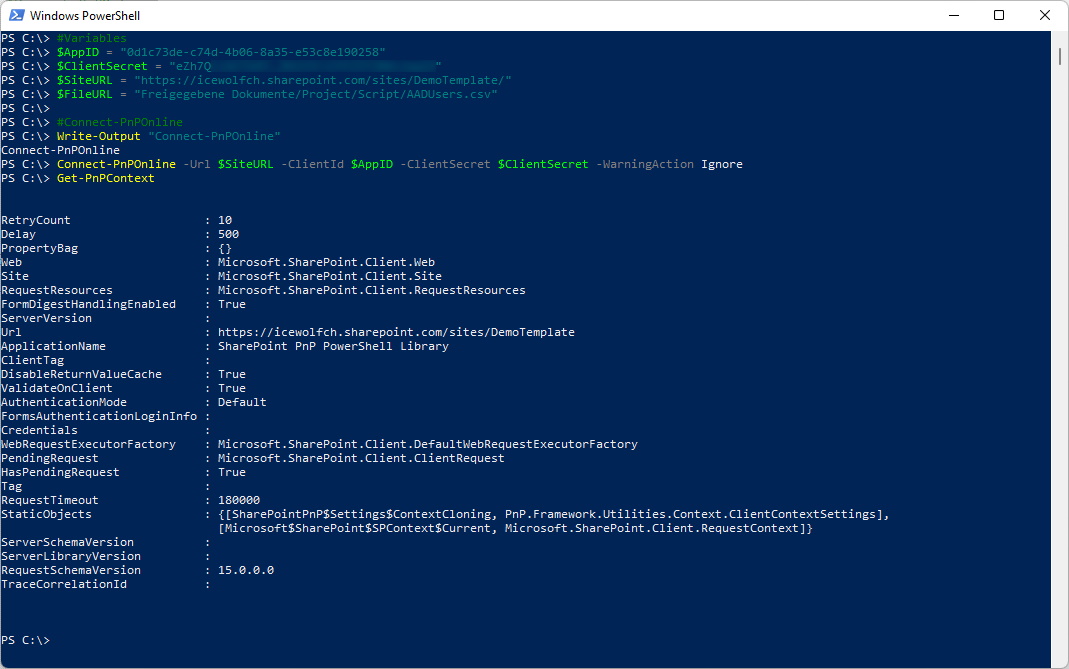The image size is (1069, 669).
Task: Click the "-ClientId" parameter
Action: pyautogui.click(x=312, y=164)
